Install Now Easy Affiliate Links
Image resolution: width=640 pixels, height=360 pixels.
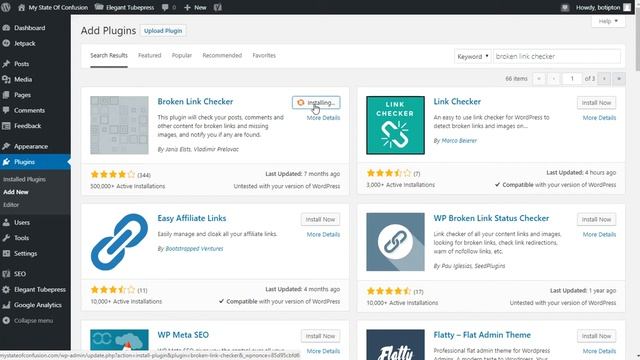[x=320, y=219]
